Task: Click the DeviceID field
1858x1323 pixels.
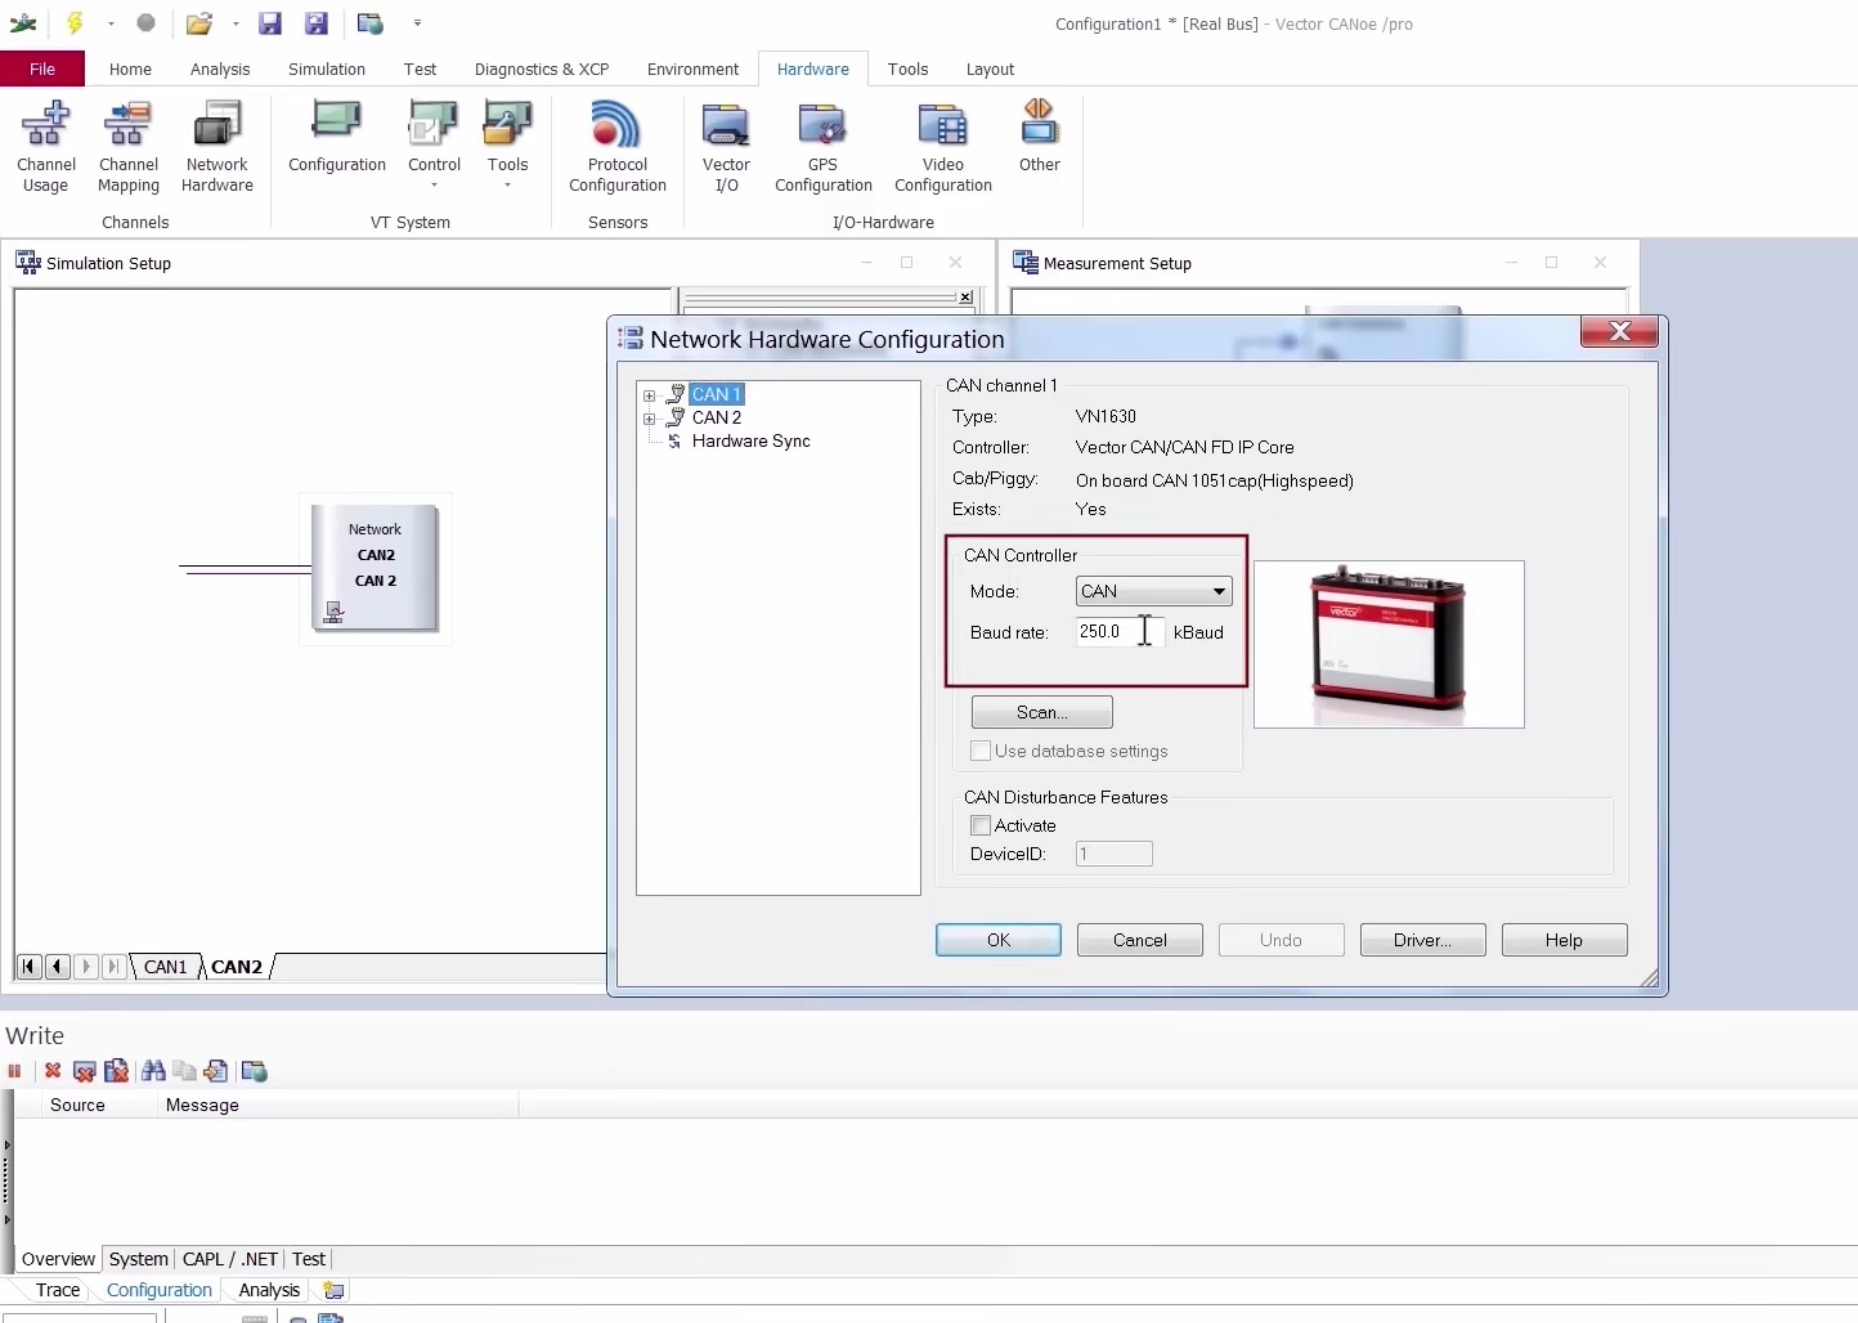Action: point(1113,854)
